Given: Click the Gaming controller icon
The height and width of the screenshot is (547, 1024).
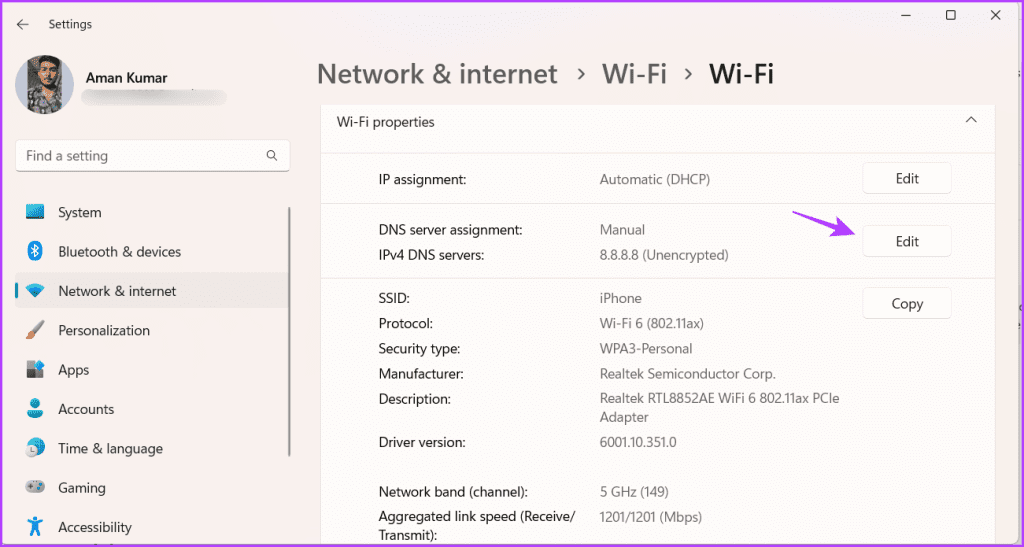Looking at the screenshot, I should tap(35, 488).
